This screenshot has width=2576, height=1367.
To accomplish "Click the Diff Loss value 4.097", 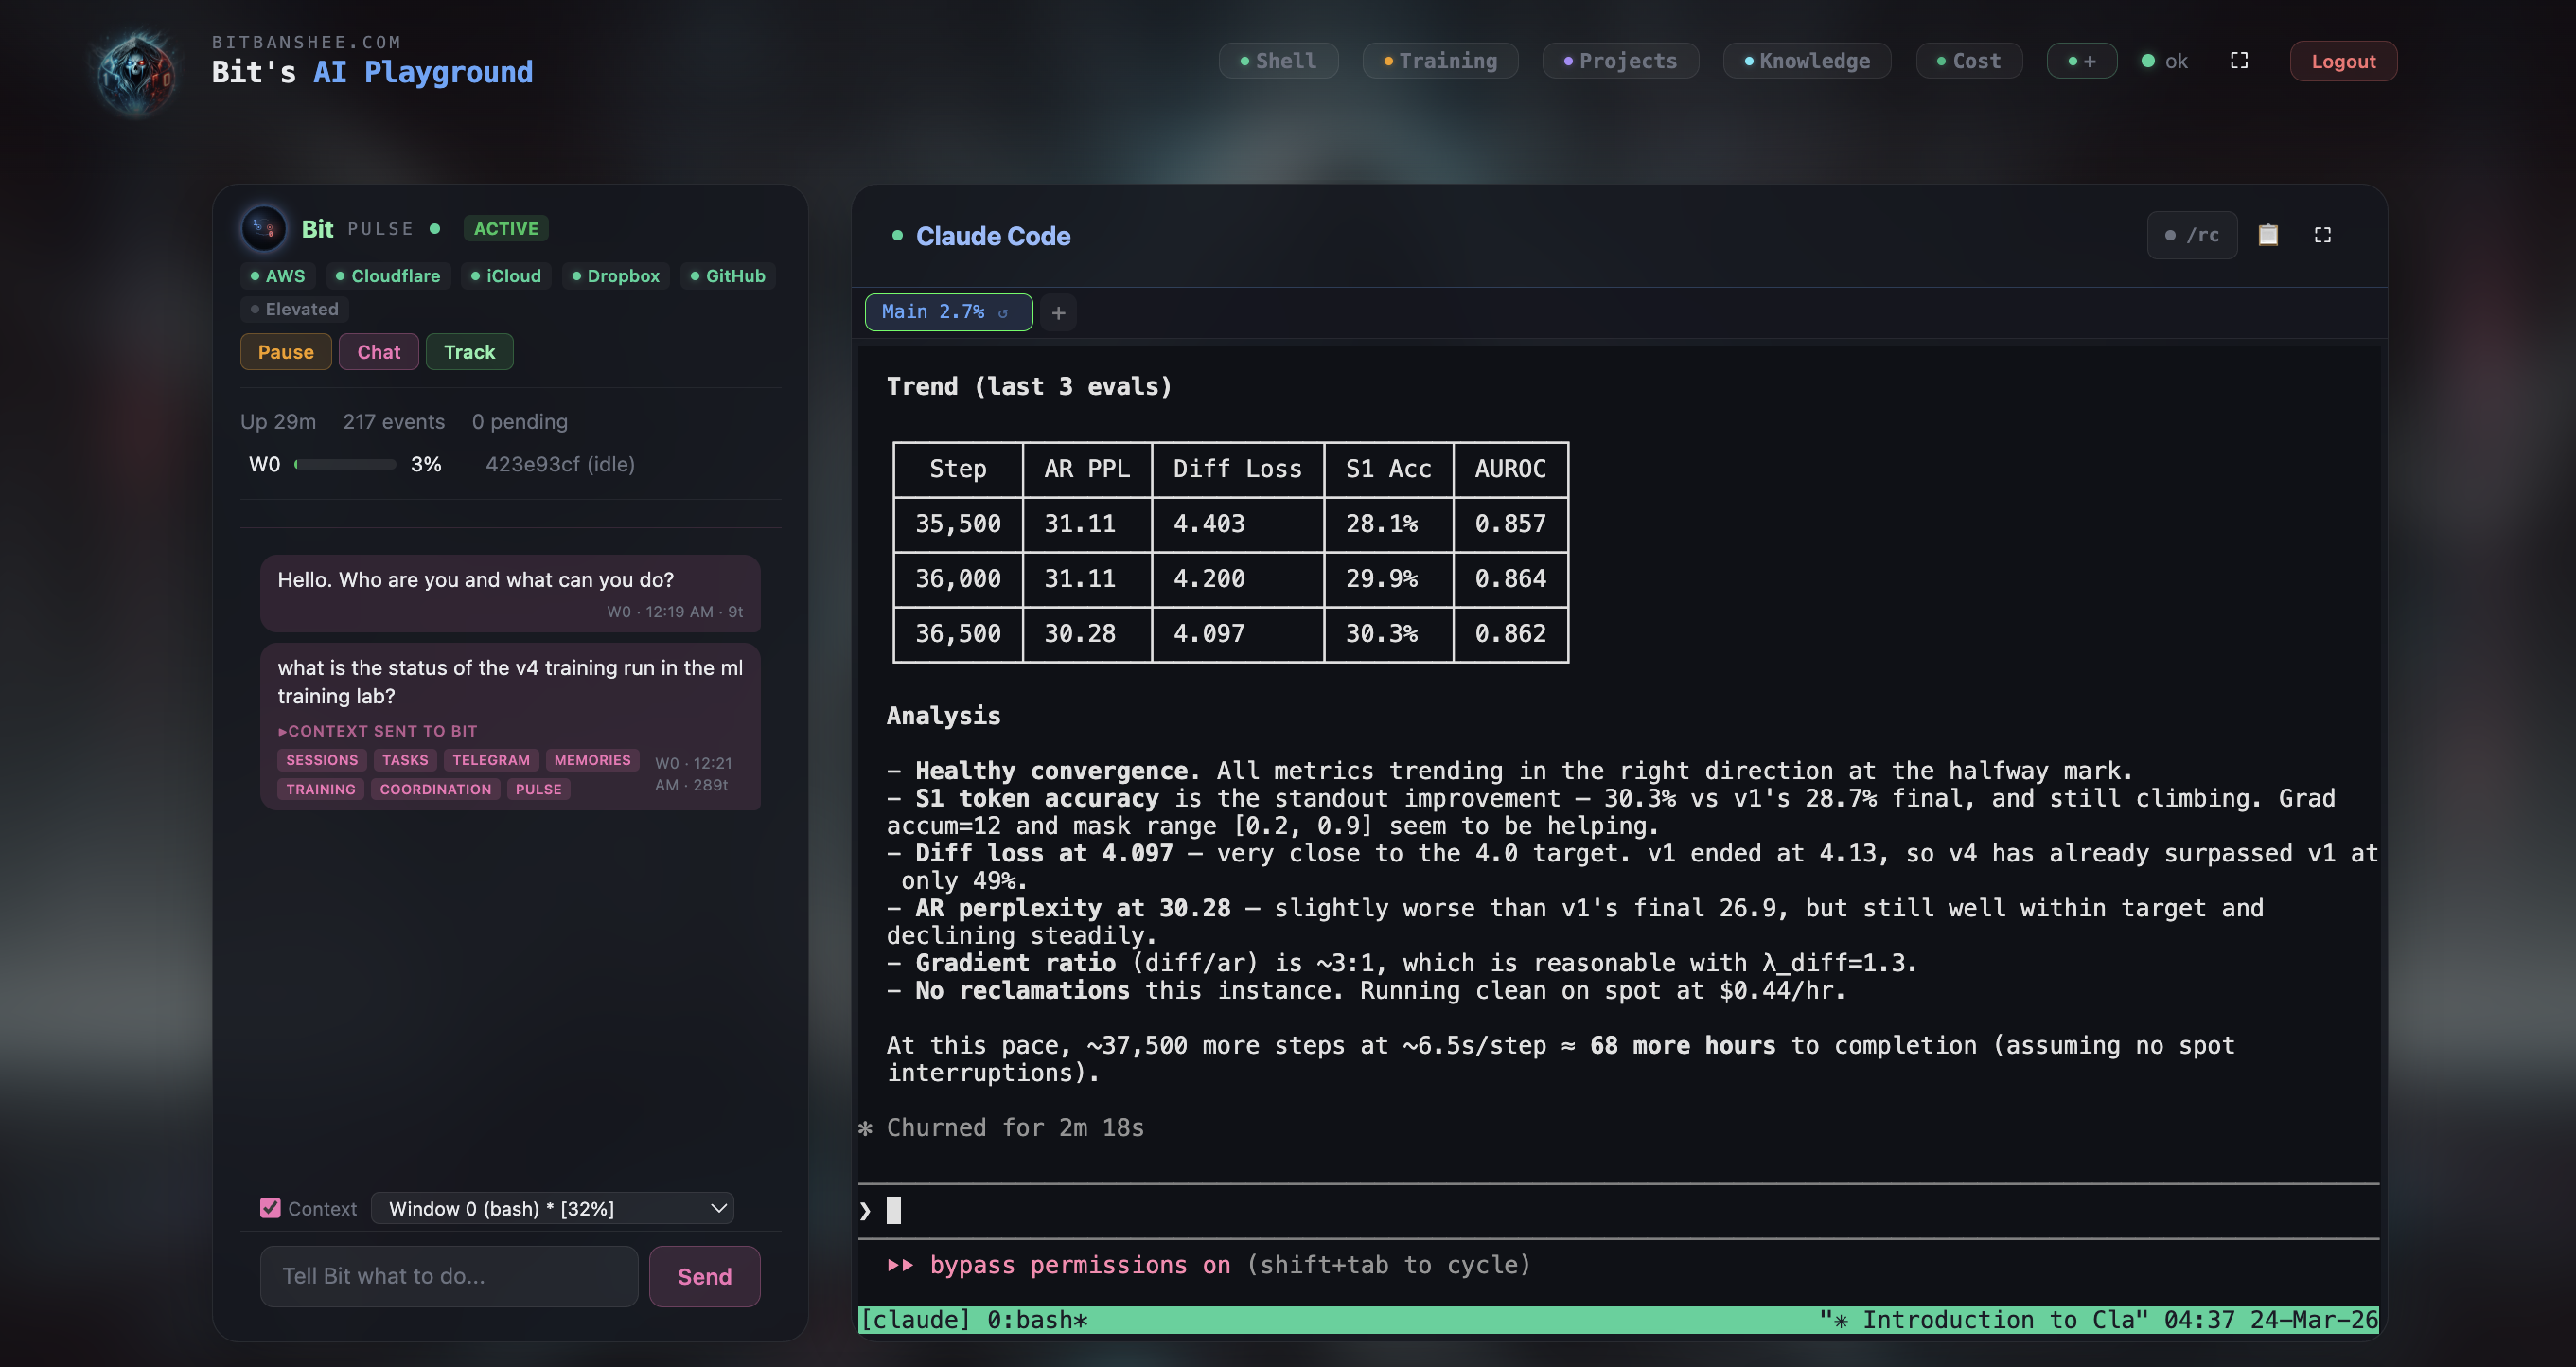I will coord(1209,634).
